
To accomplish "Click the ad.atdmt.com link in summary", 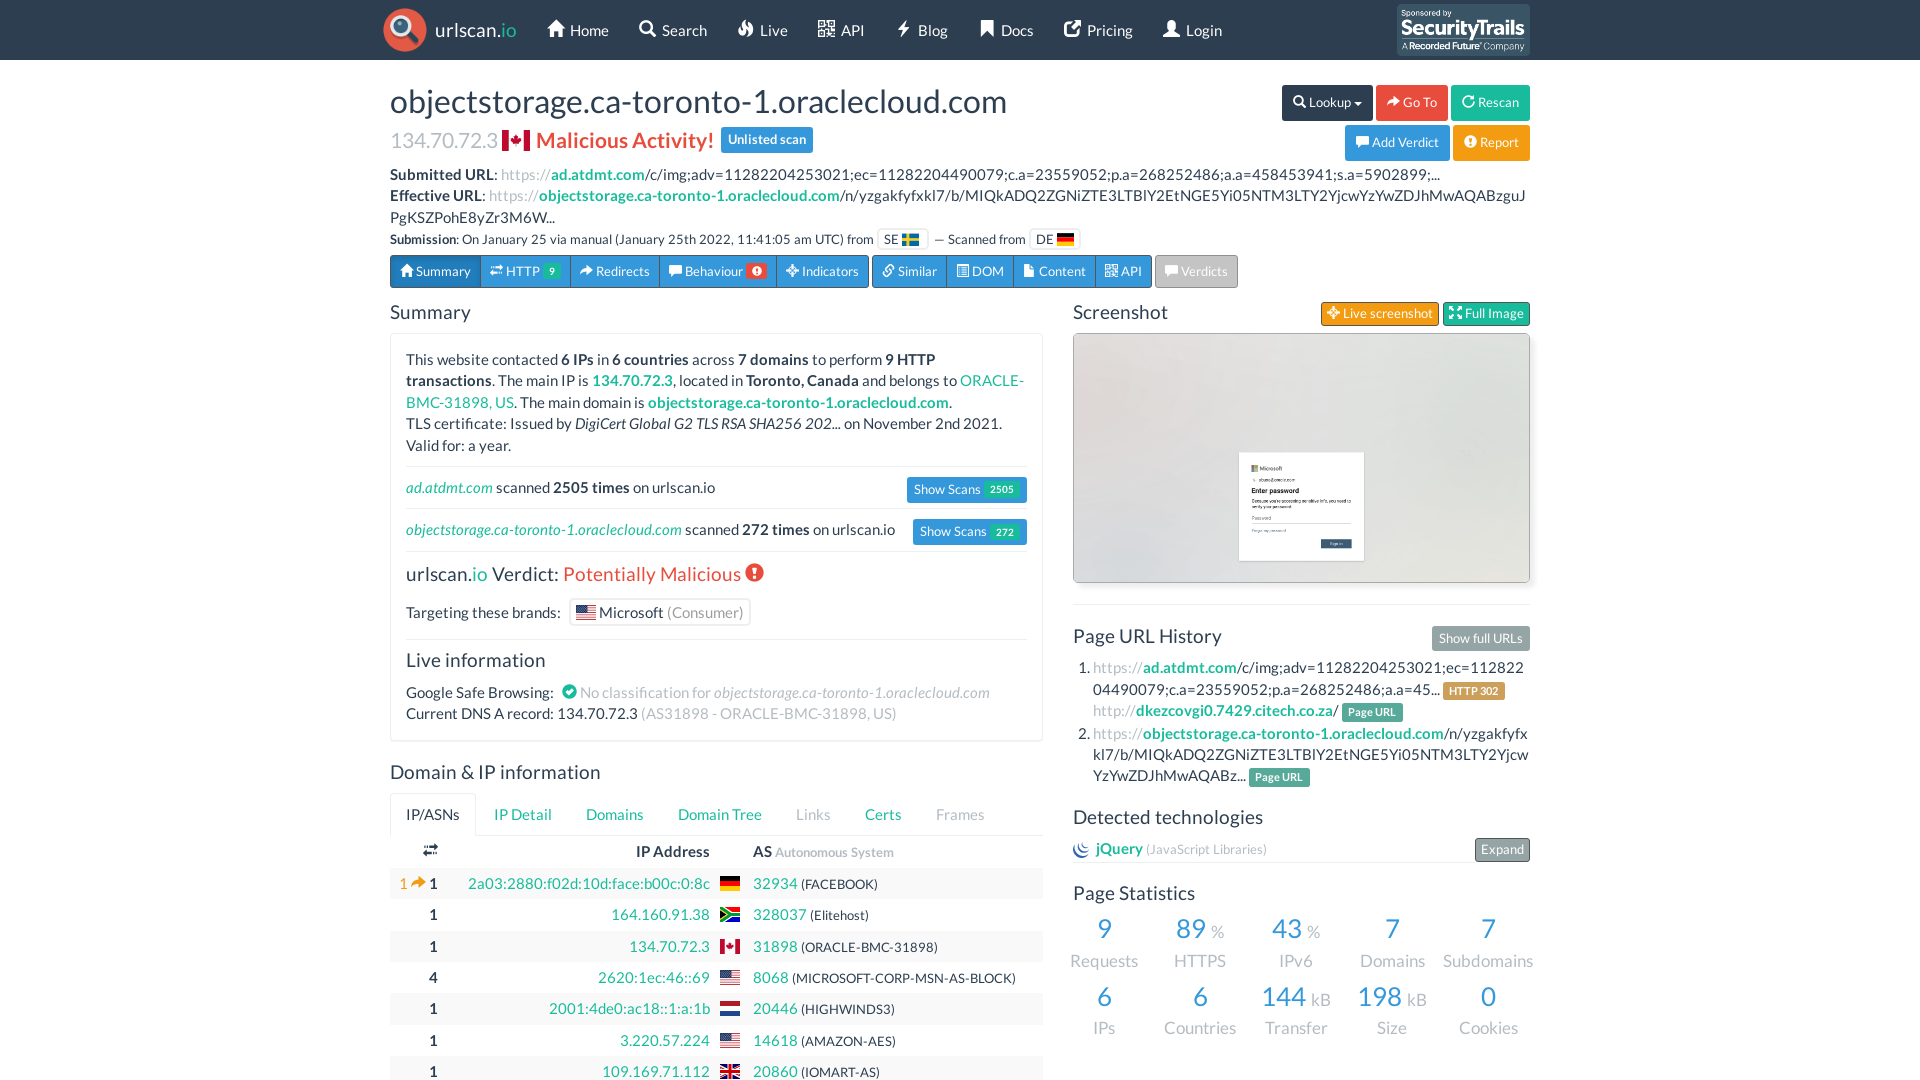I will click(449, 488).
